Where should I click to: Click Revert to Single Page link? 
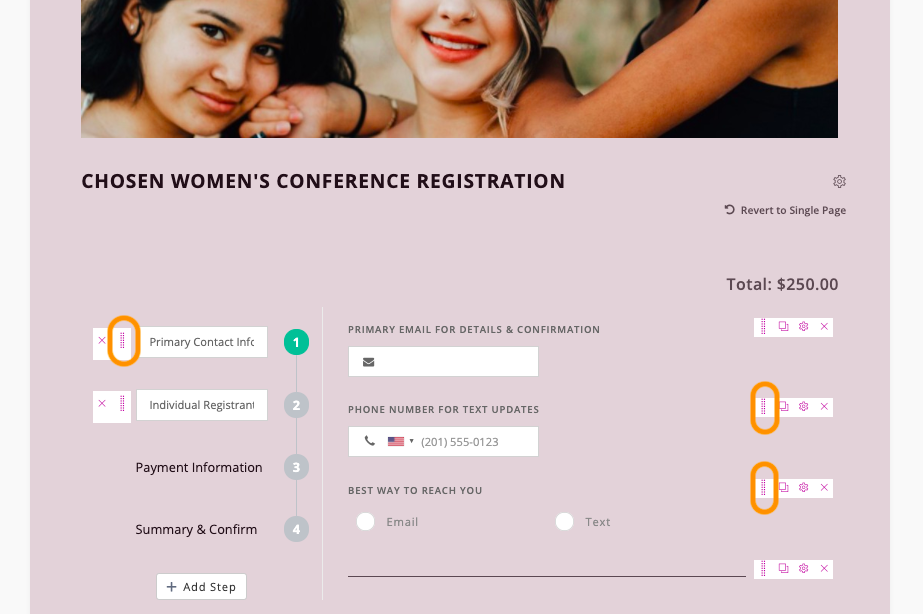[786, 210]
